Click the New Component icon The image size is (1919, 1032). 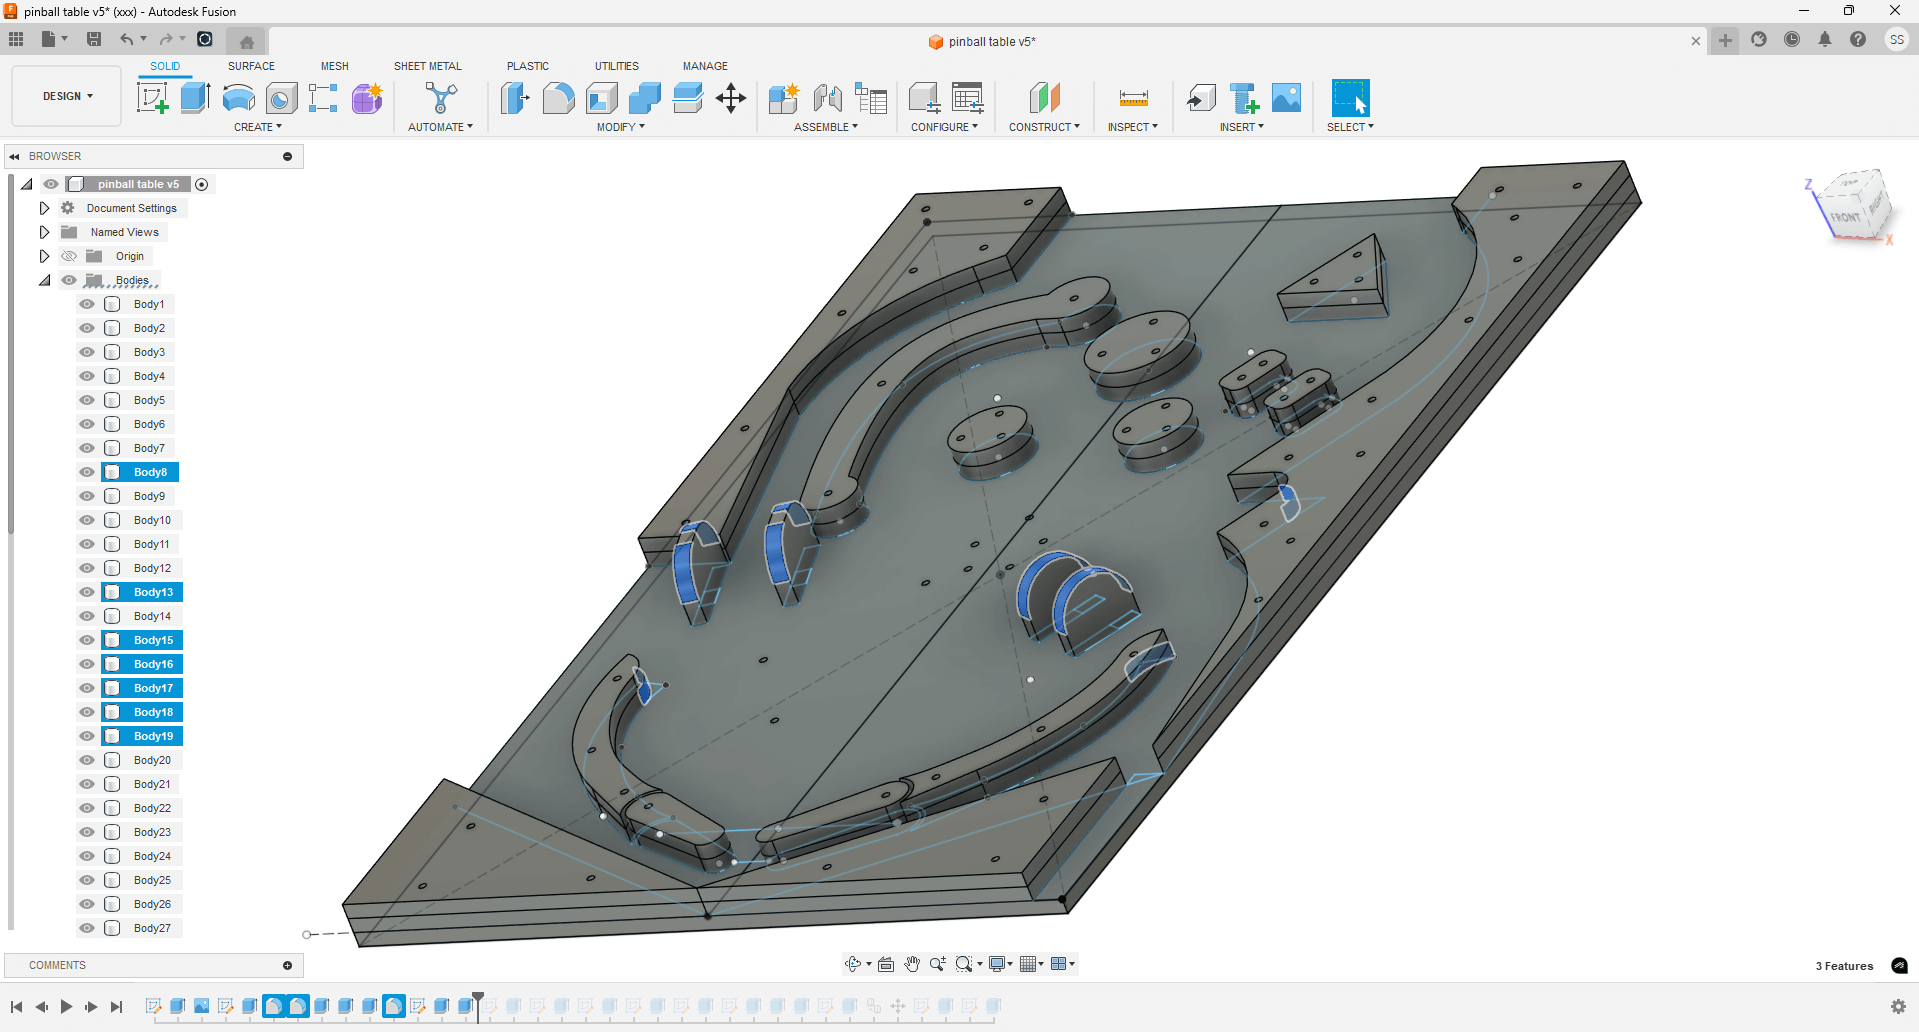[784, 98]
